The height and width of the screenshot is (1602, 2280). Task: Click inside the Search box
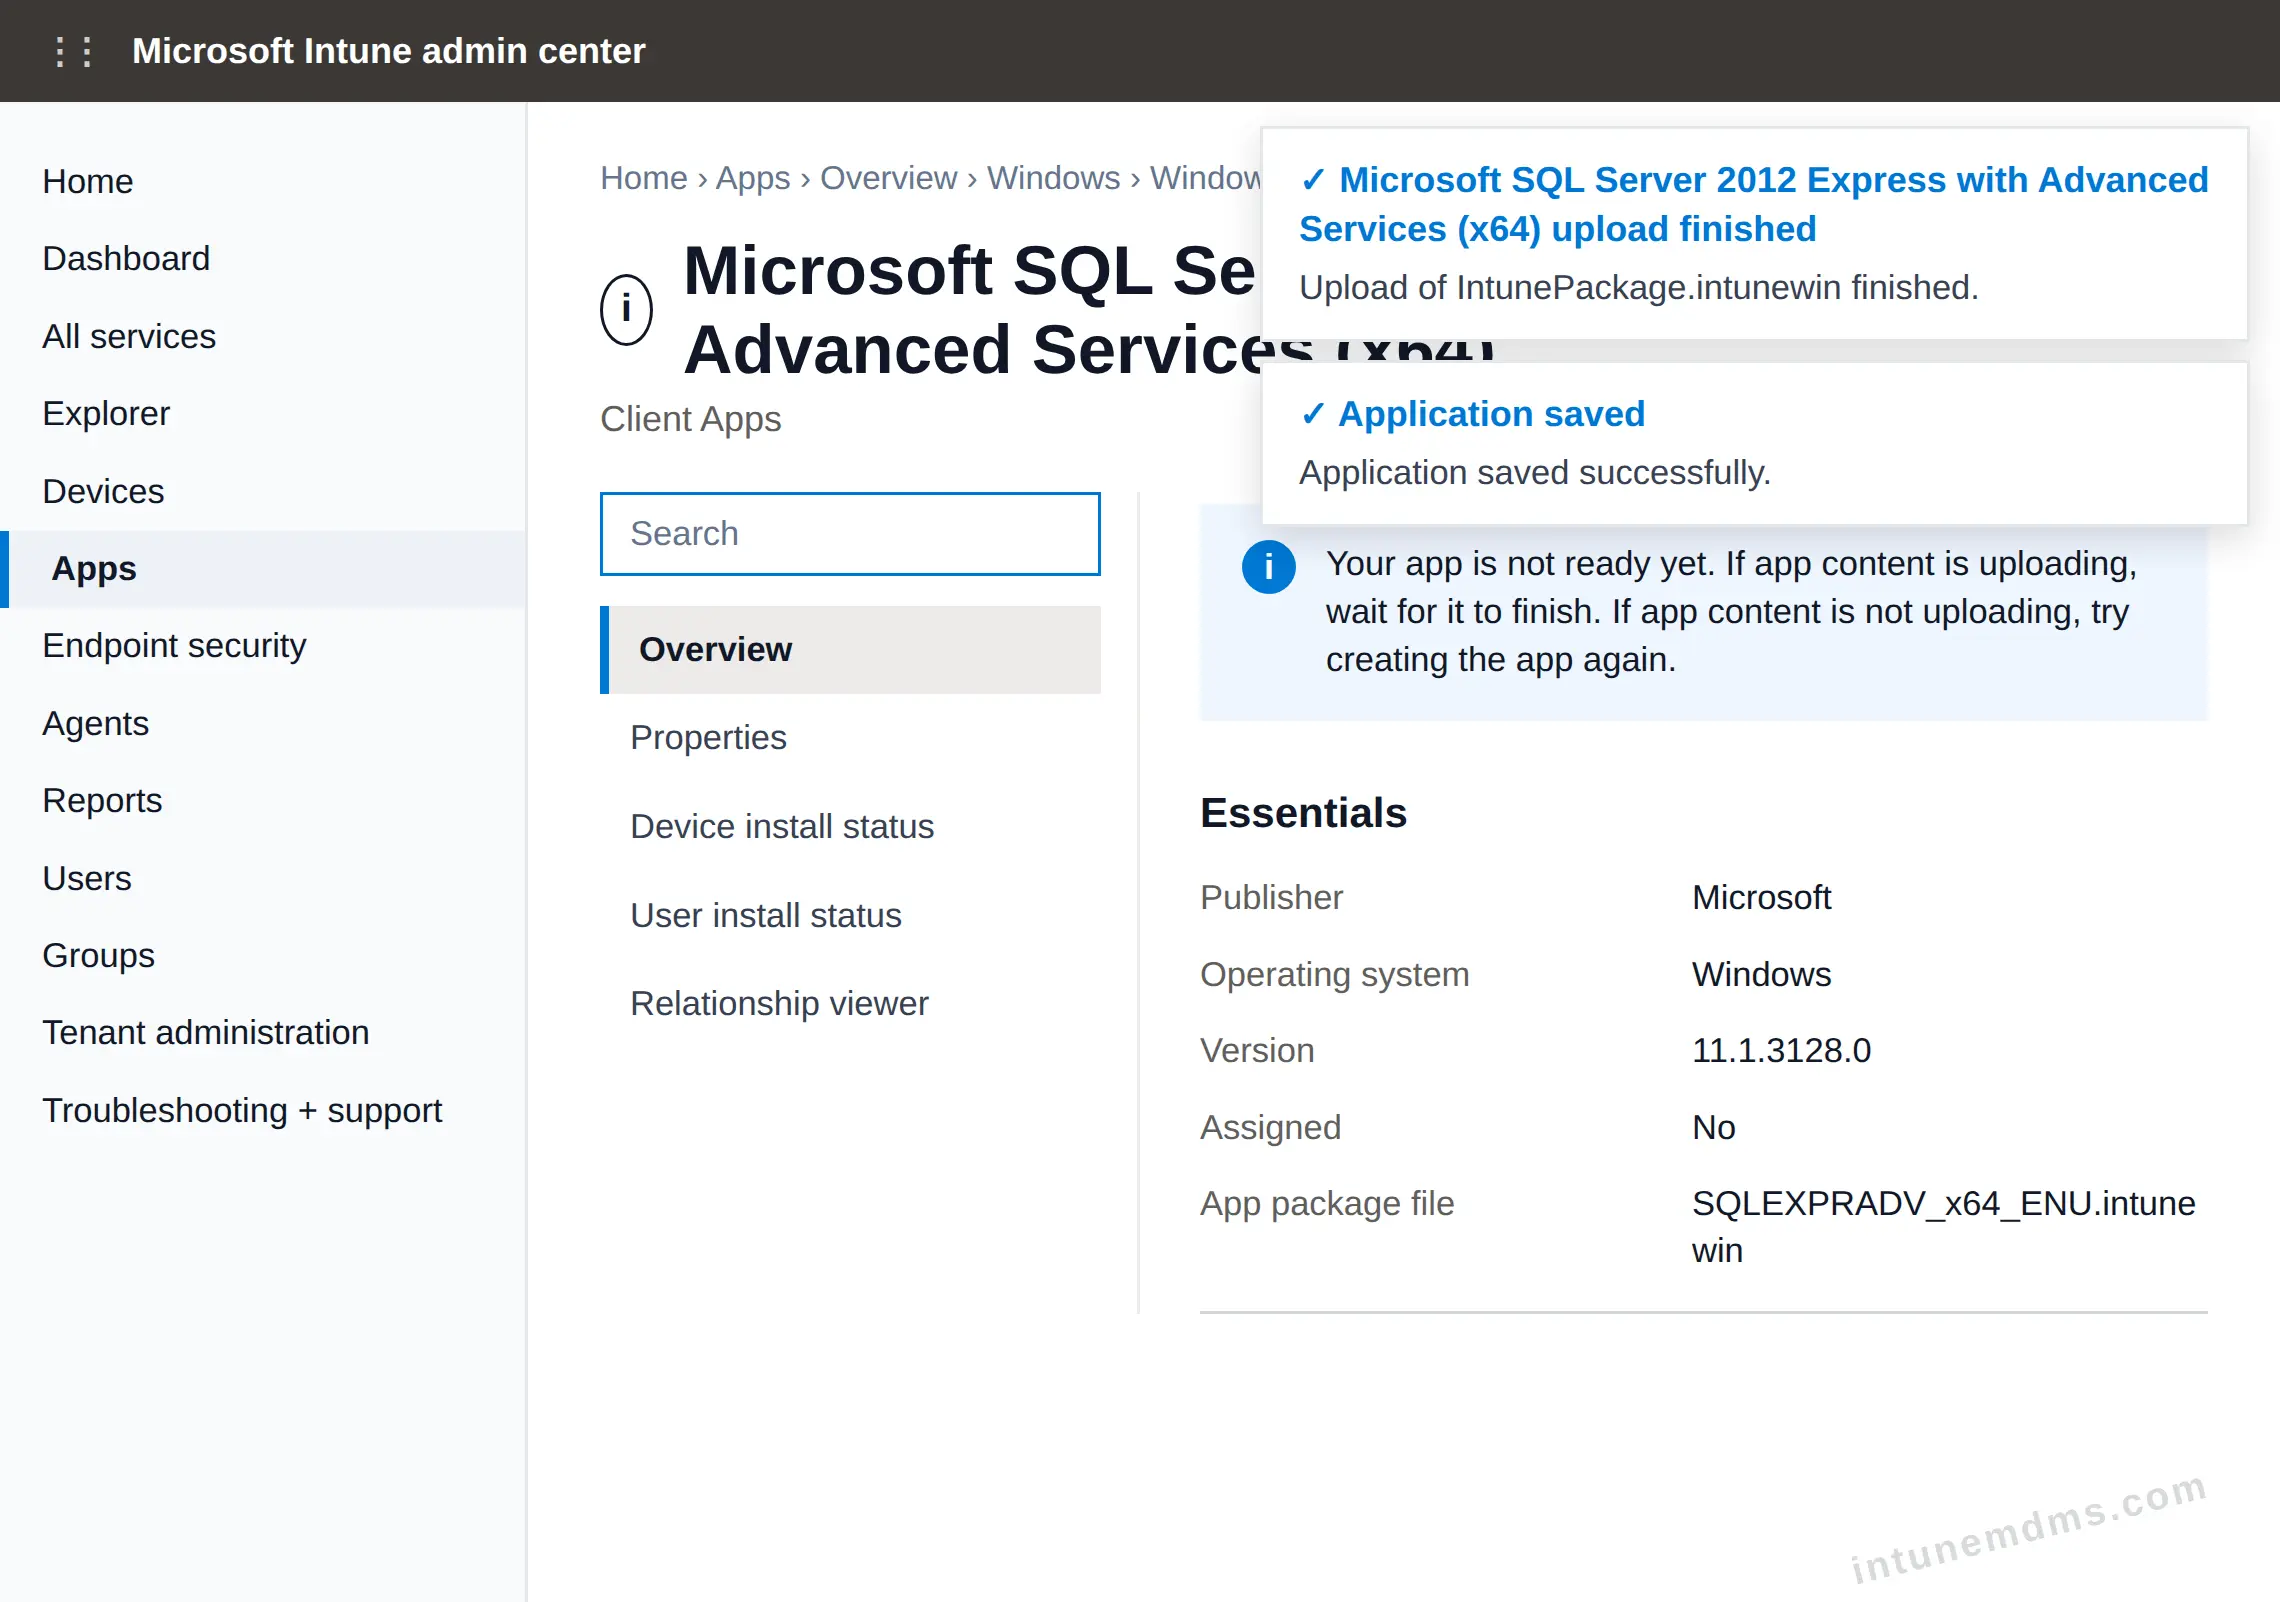coord(850,534)
